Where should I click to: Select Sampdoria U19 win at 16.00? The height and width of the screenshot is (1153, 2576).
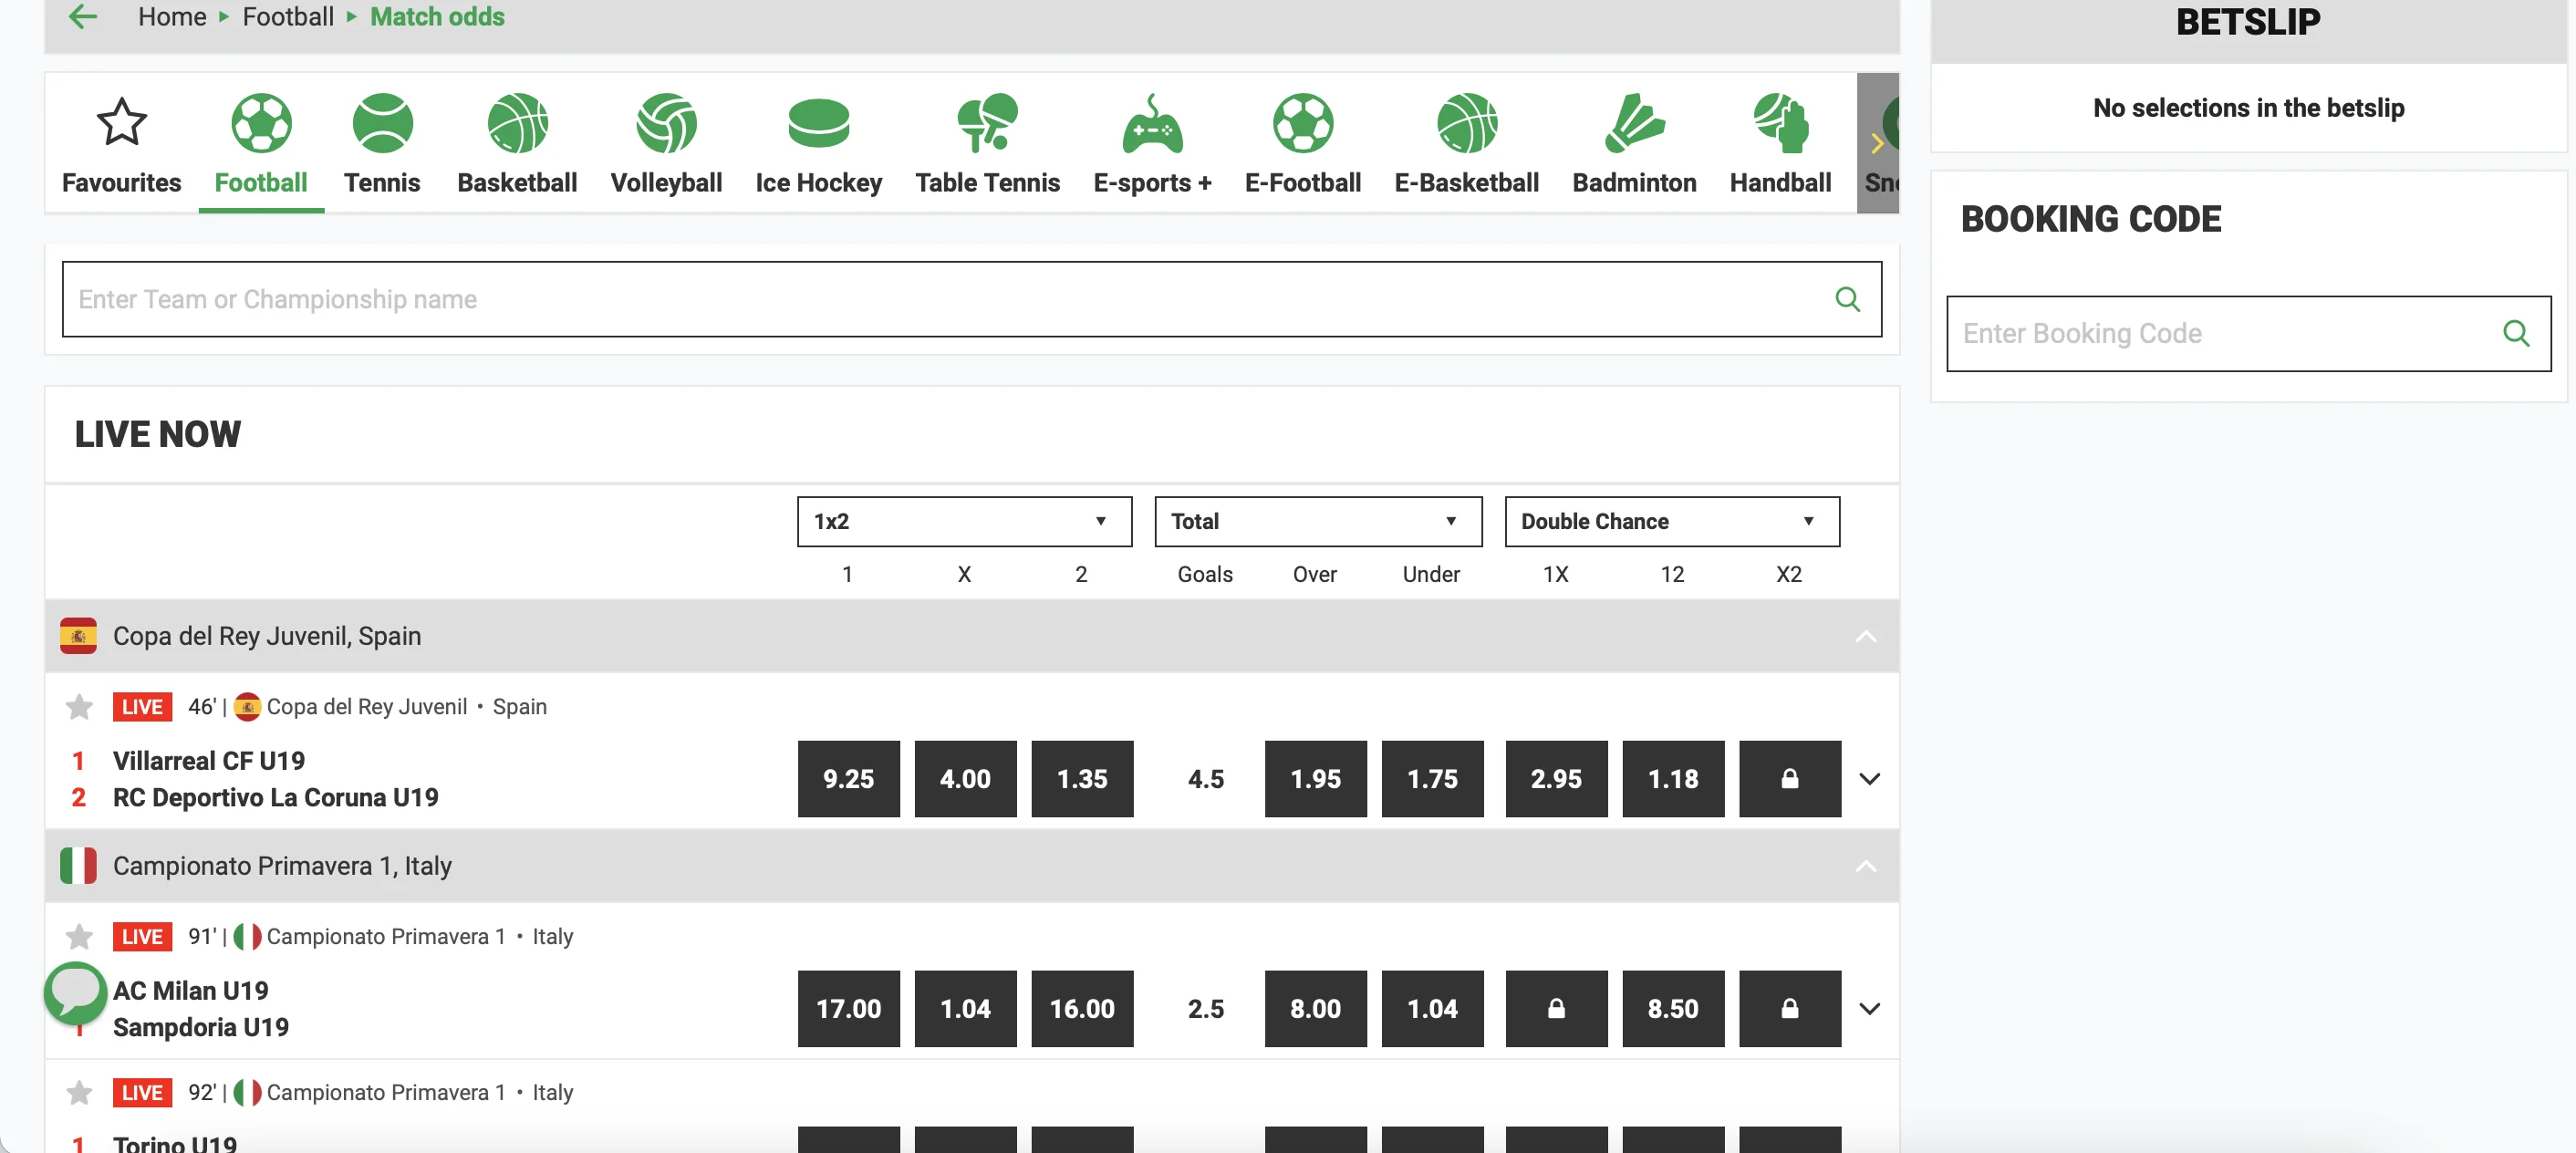click(x=1082, y=1008)
